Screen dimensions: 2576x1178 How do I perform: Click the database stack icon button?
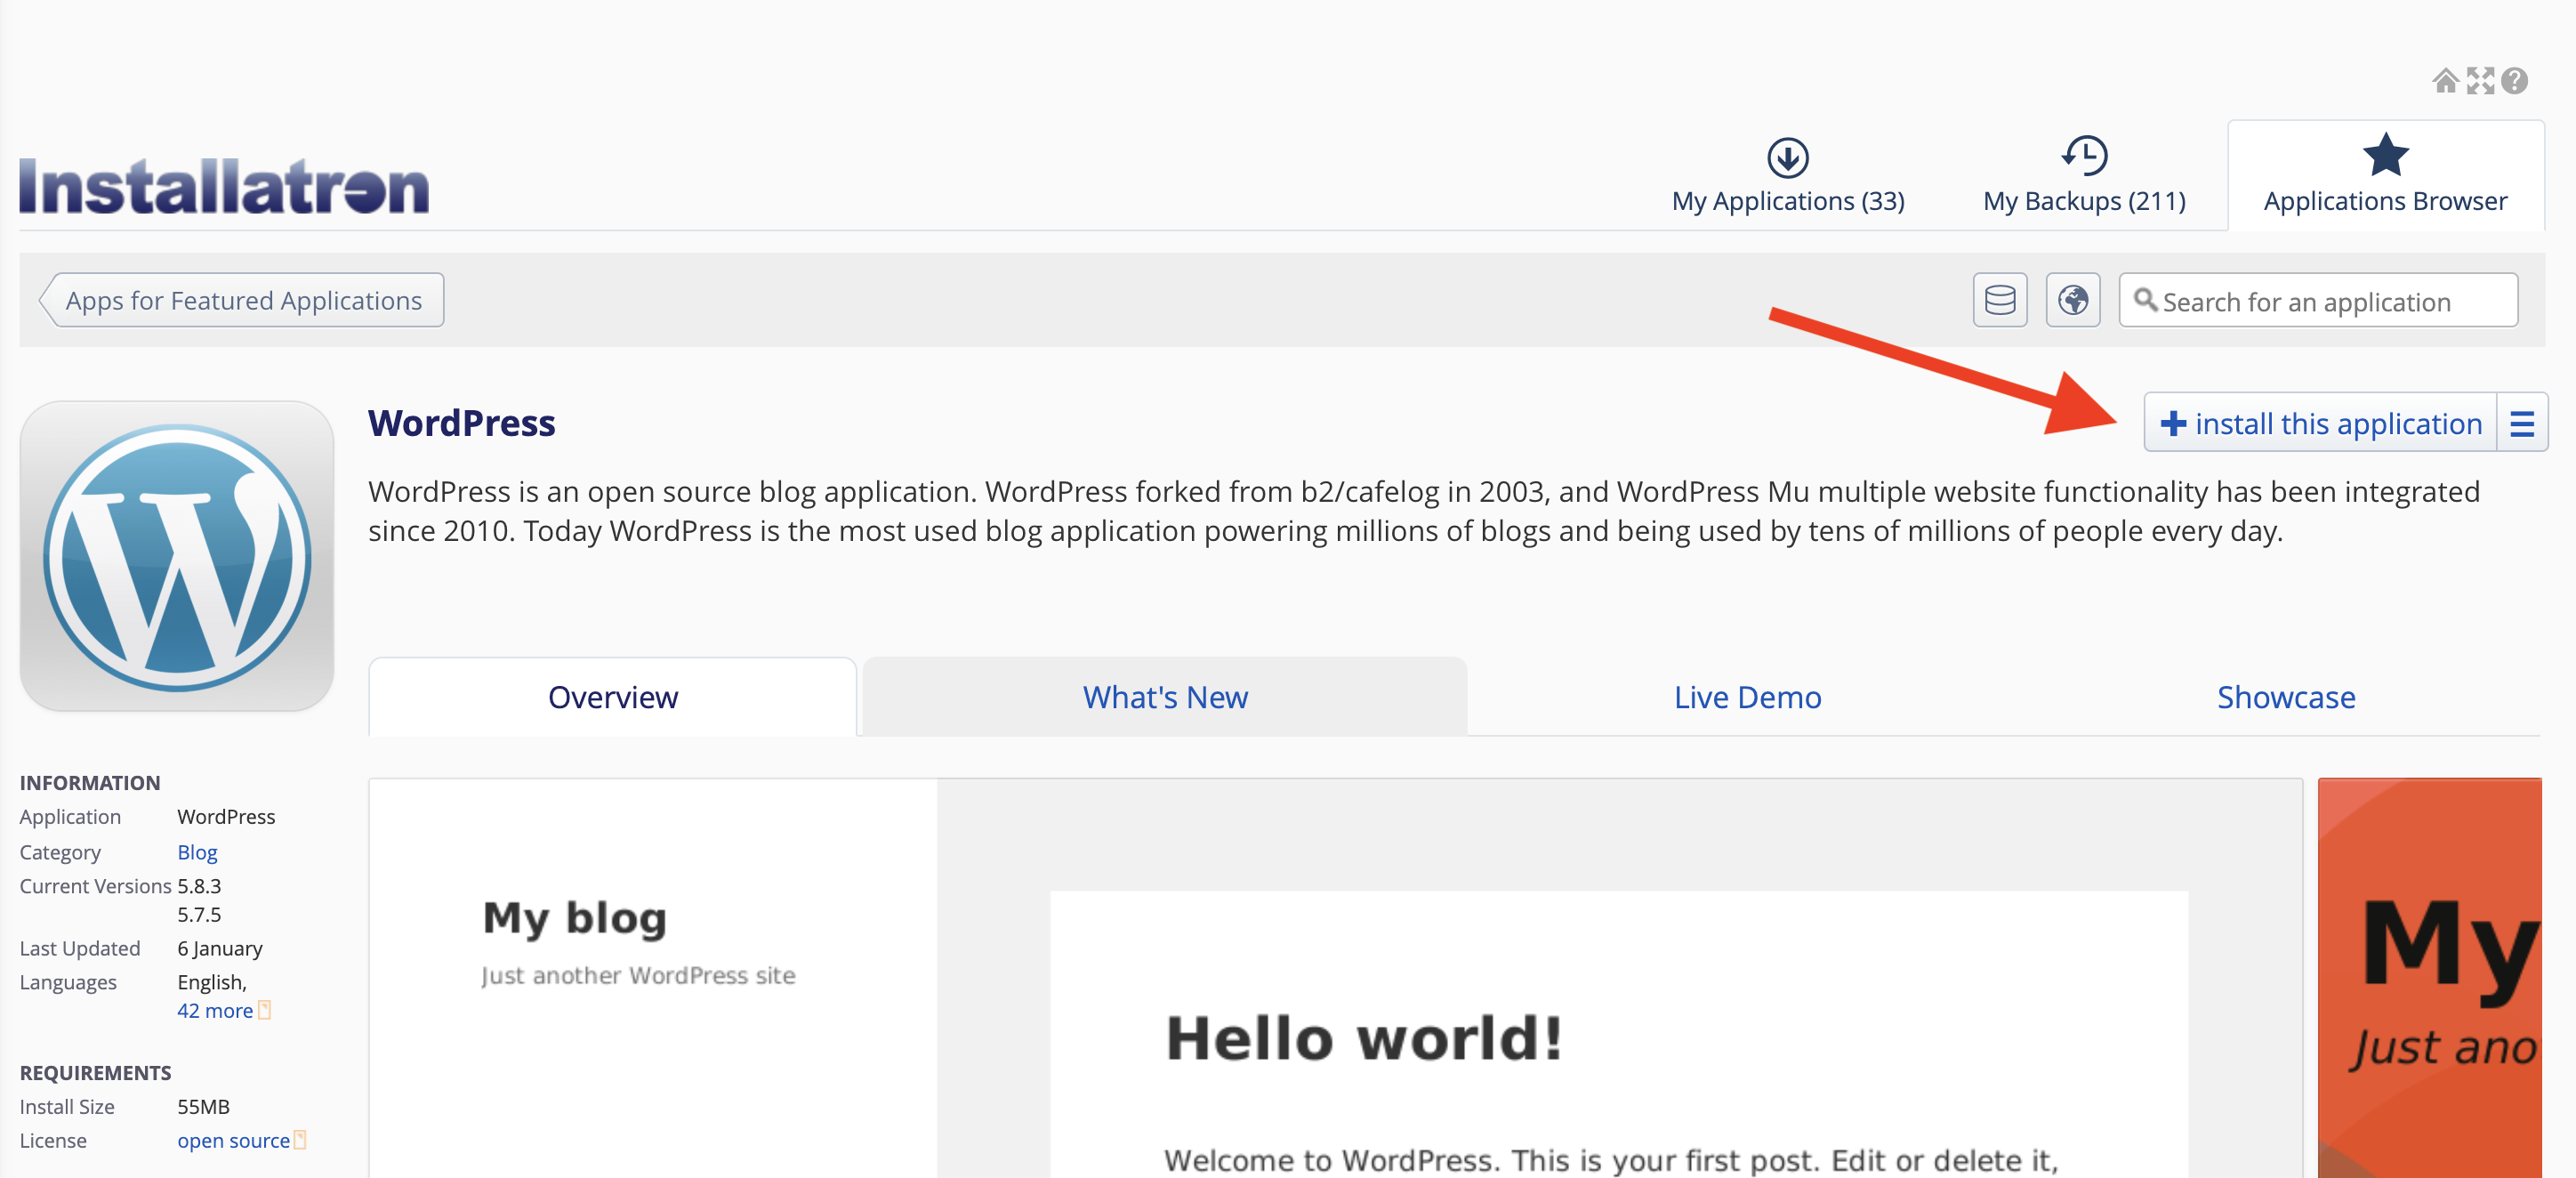[x=2000, y=300]
